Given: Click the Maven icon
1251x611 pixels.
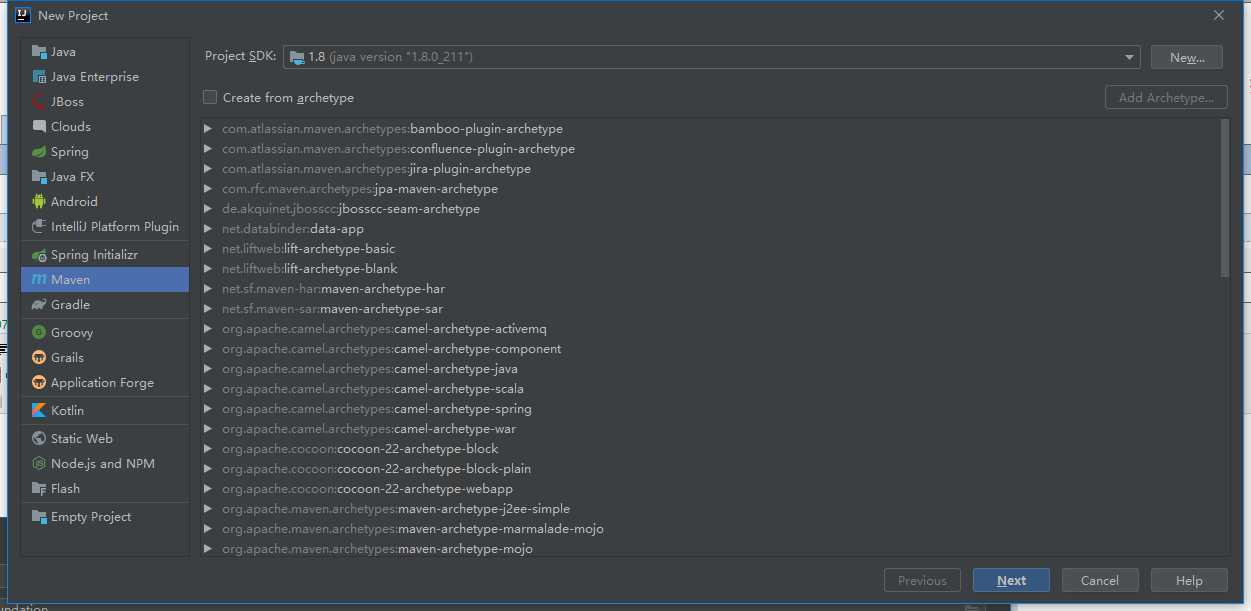Looking at the screenshot, I should (x=39, y=280).
